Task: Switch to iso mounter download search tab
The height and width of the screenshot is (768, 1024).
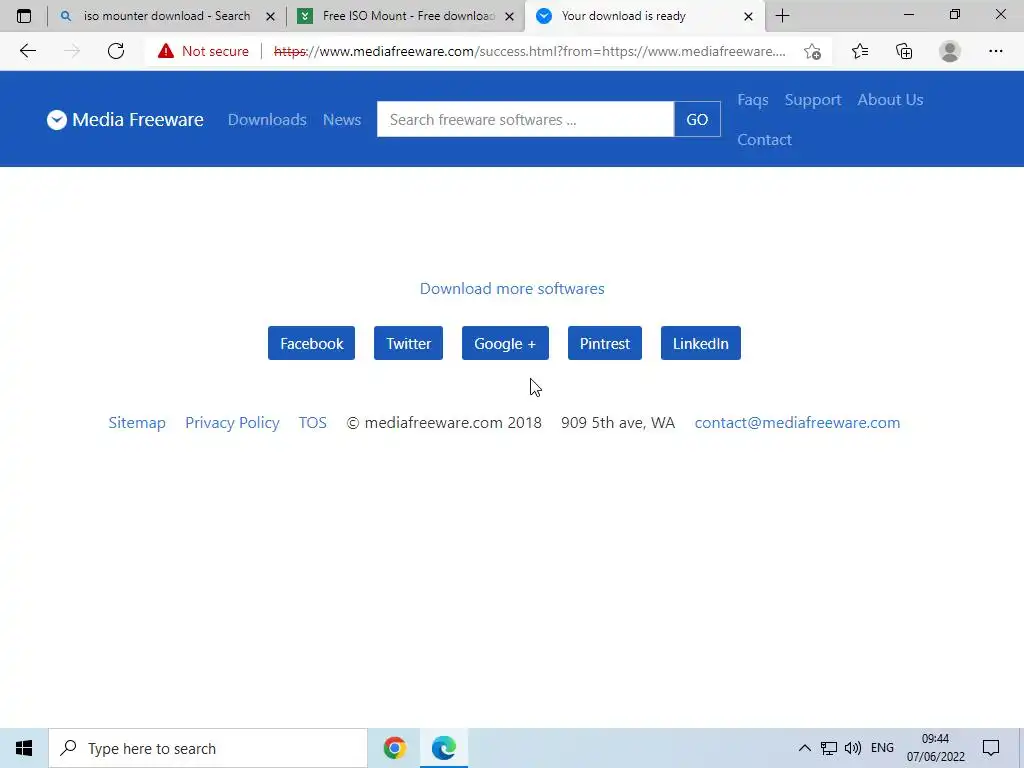Action: tap(167, 16)
